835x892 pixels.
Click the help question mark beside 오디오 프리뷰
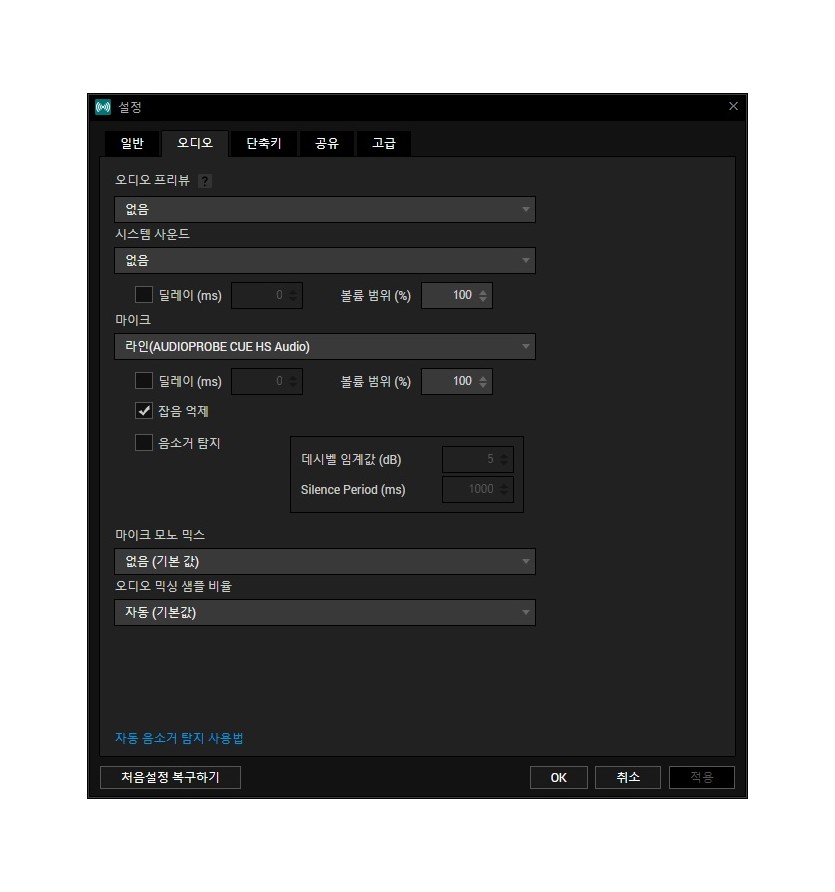pyautogui.click(x=205, y=181)
